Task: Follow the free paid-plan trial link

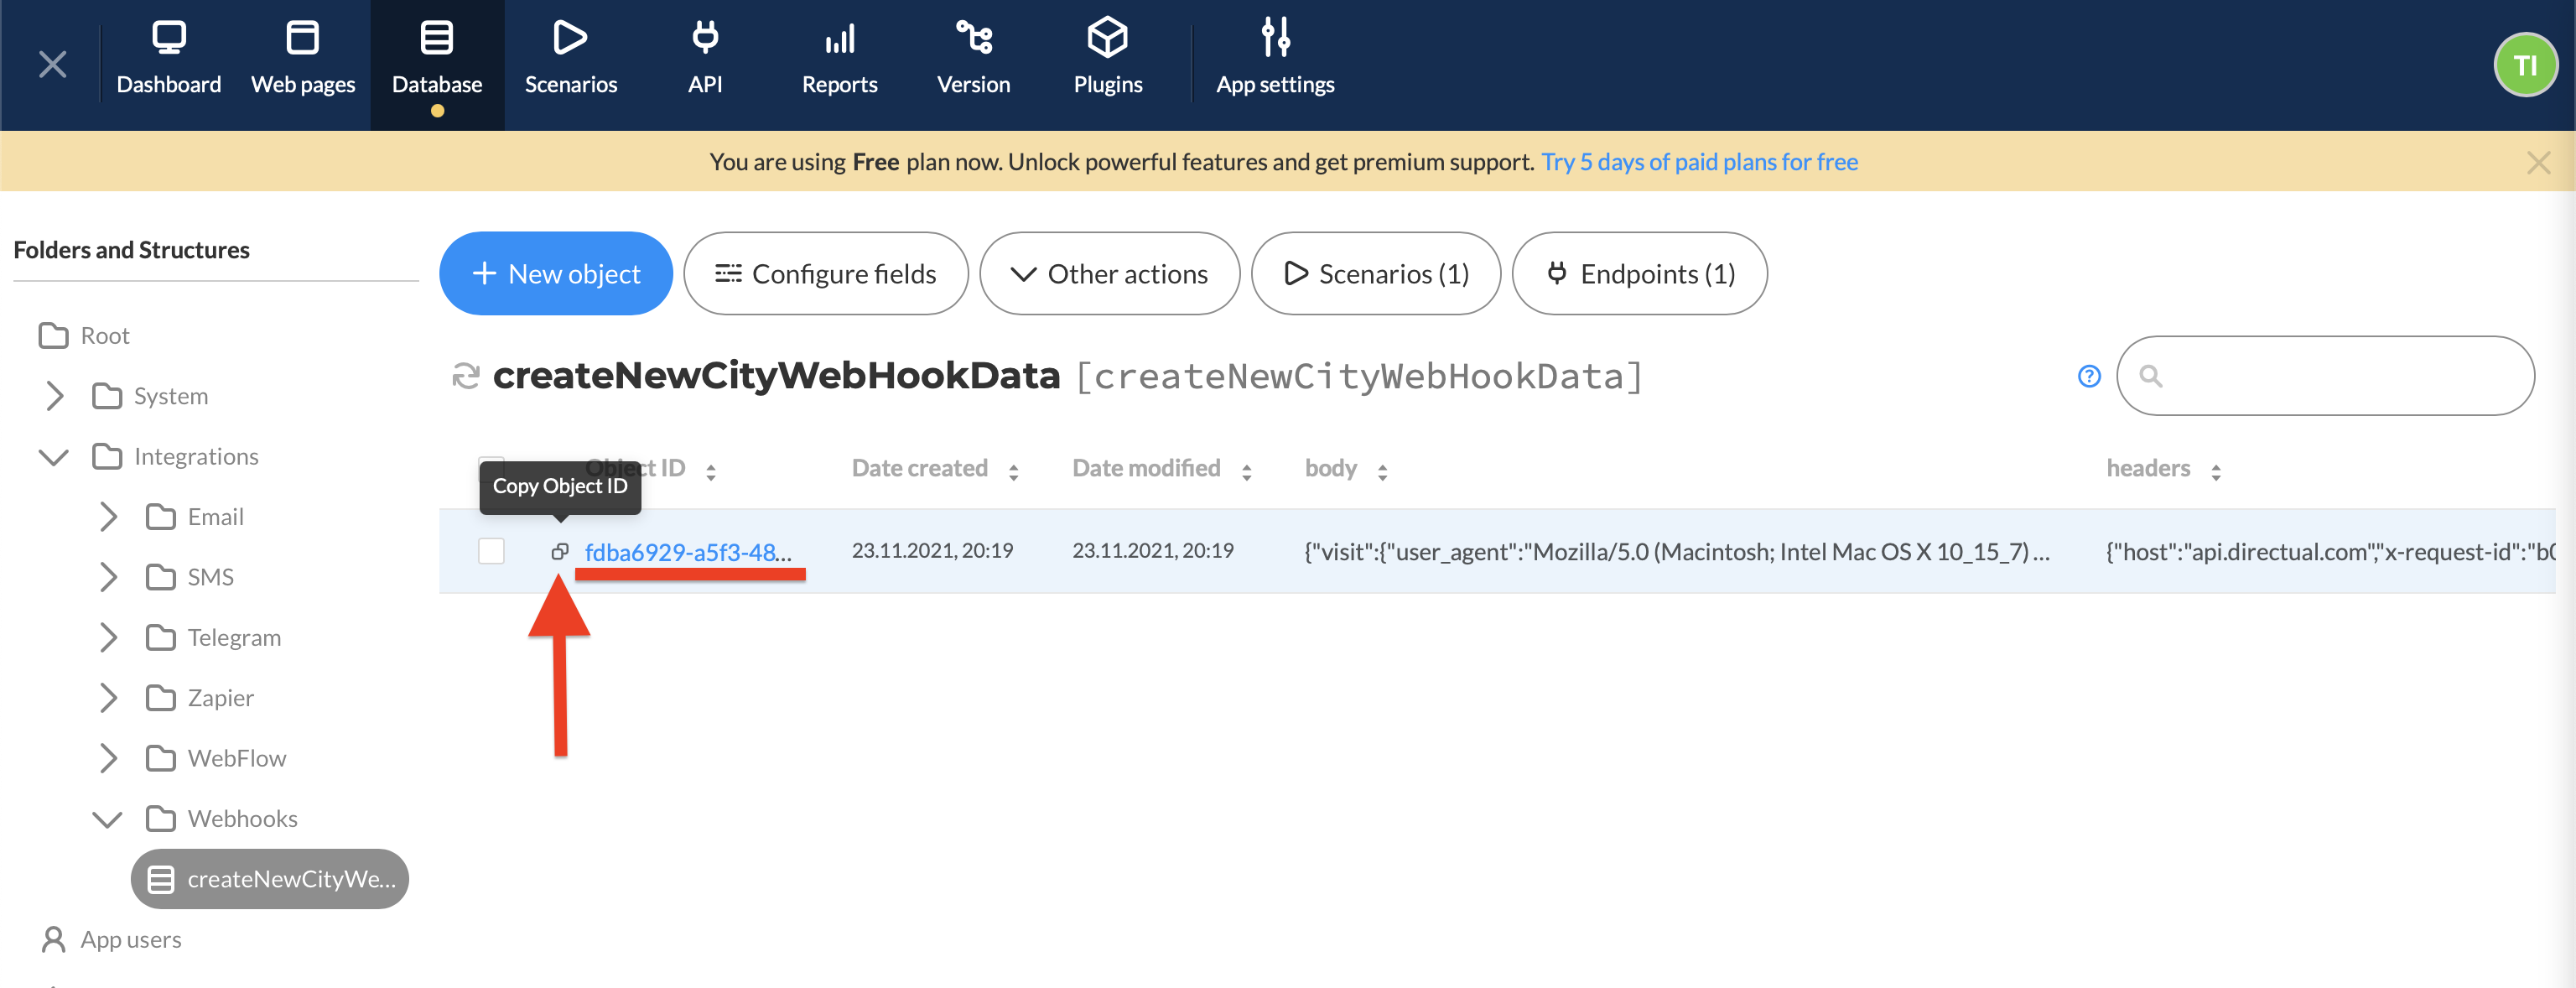Action: coord(1699,162)
